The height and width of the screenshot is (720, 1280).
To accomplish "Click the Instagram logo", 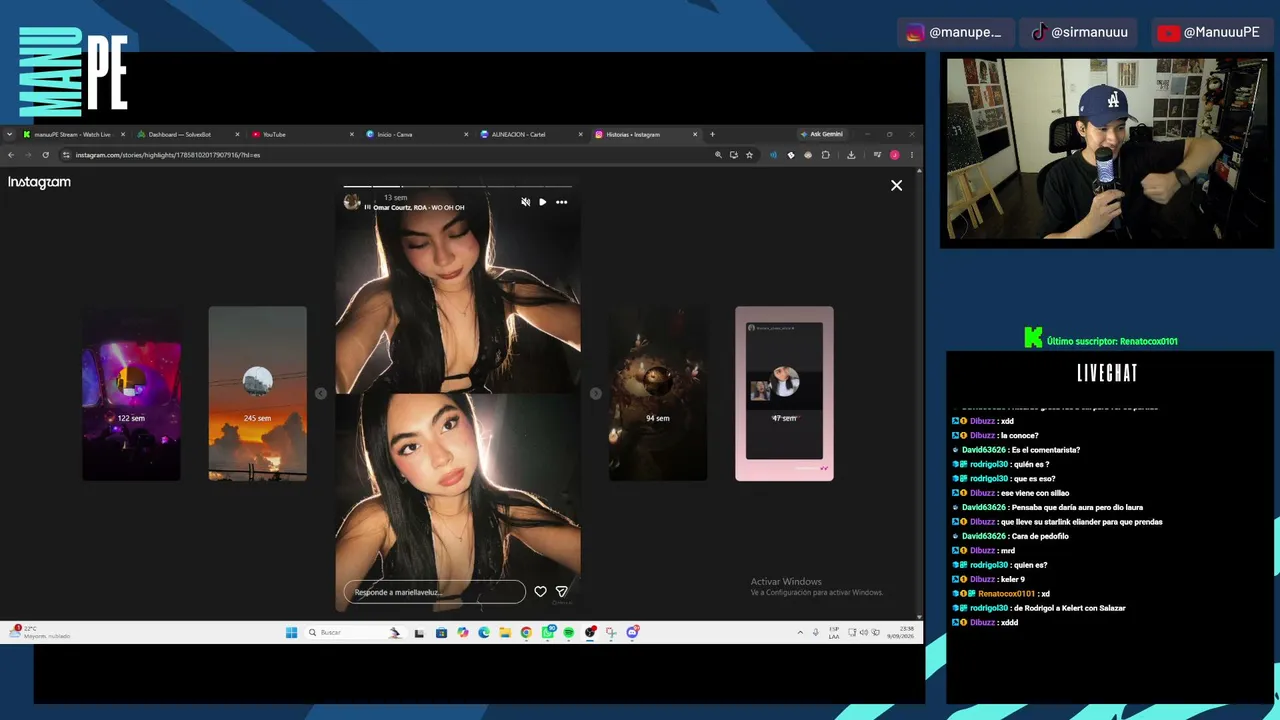I will [x=39, y=182].
